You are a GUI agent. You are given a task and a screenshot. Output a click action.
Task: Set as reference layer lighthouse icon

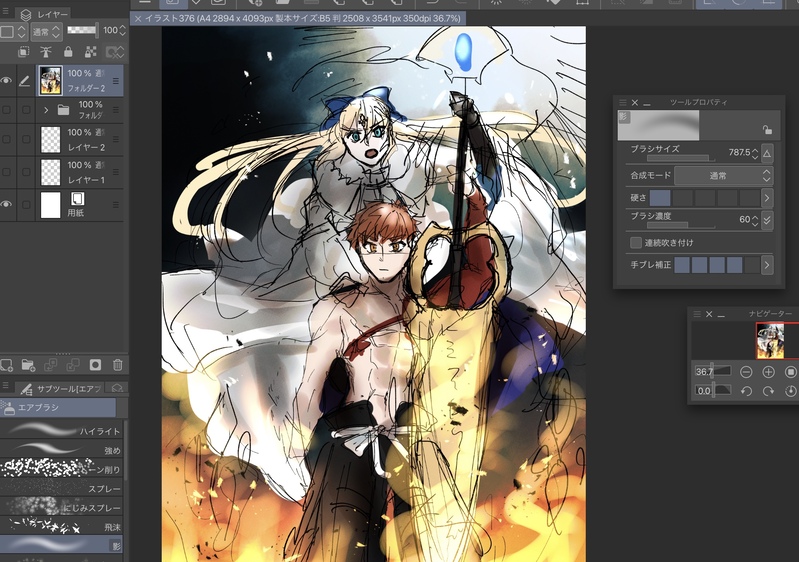click(46, 51)
